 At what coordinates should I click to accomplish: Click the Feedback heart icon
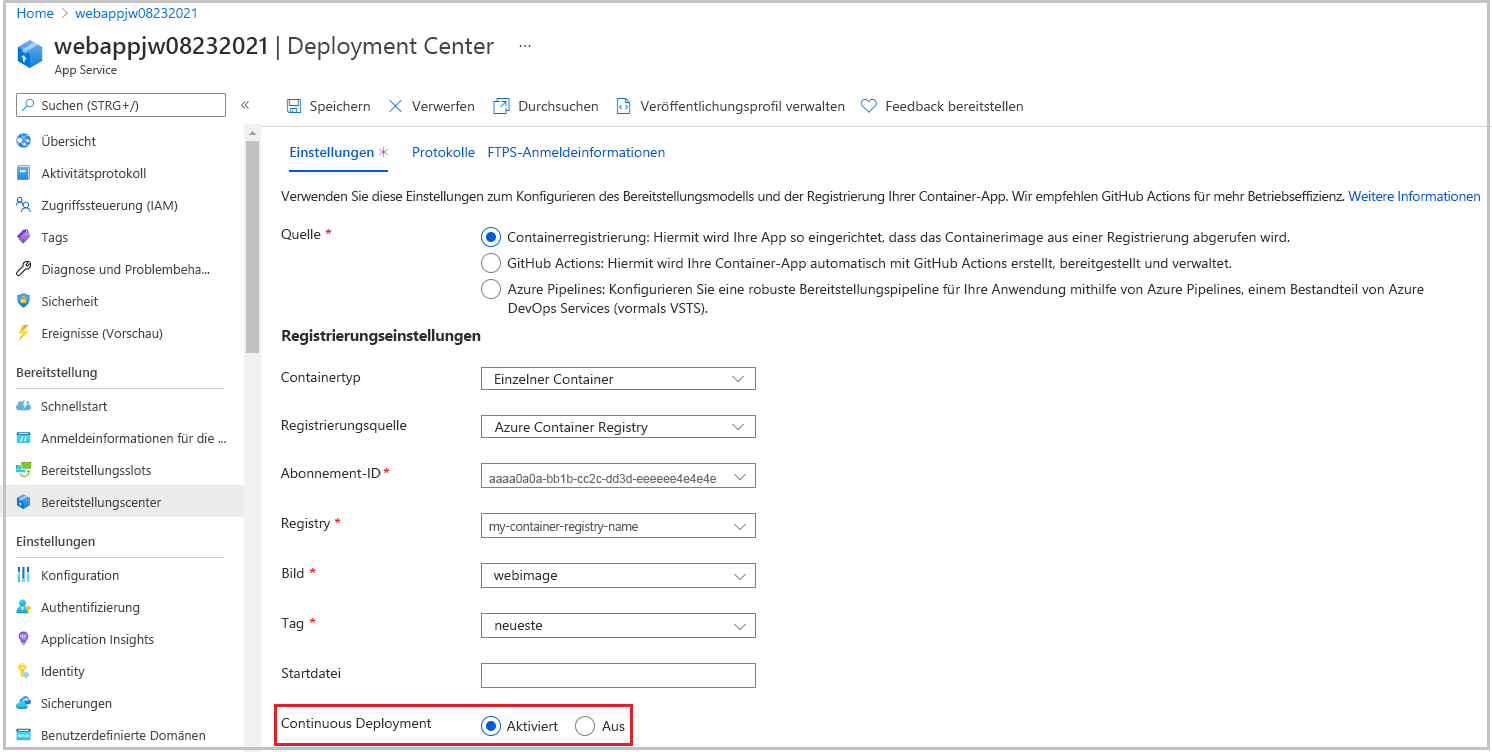coord(869,106)
